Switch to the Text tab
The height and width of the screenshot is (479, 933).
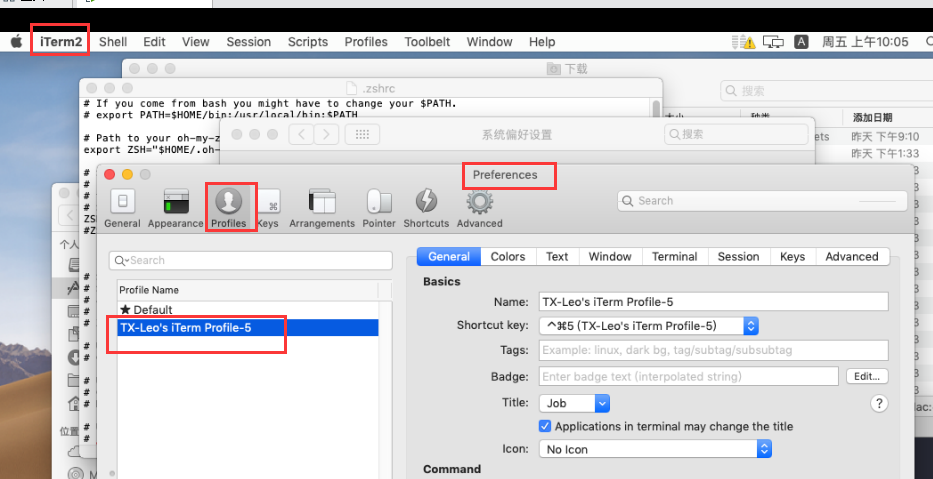(x=557, y=256)
